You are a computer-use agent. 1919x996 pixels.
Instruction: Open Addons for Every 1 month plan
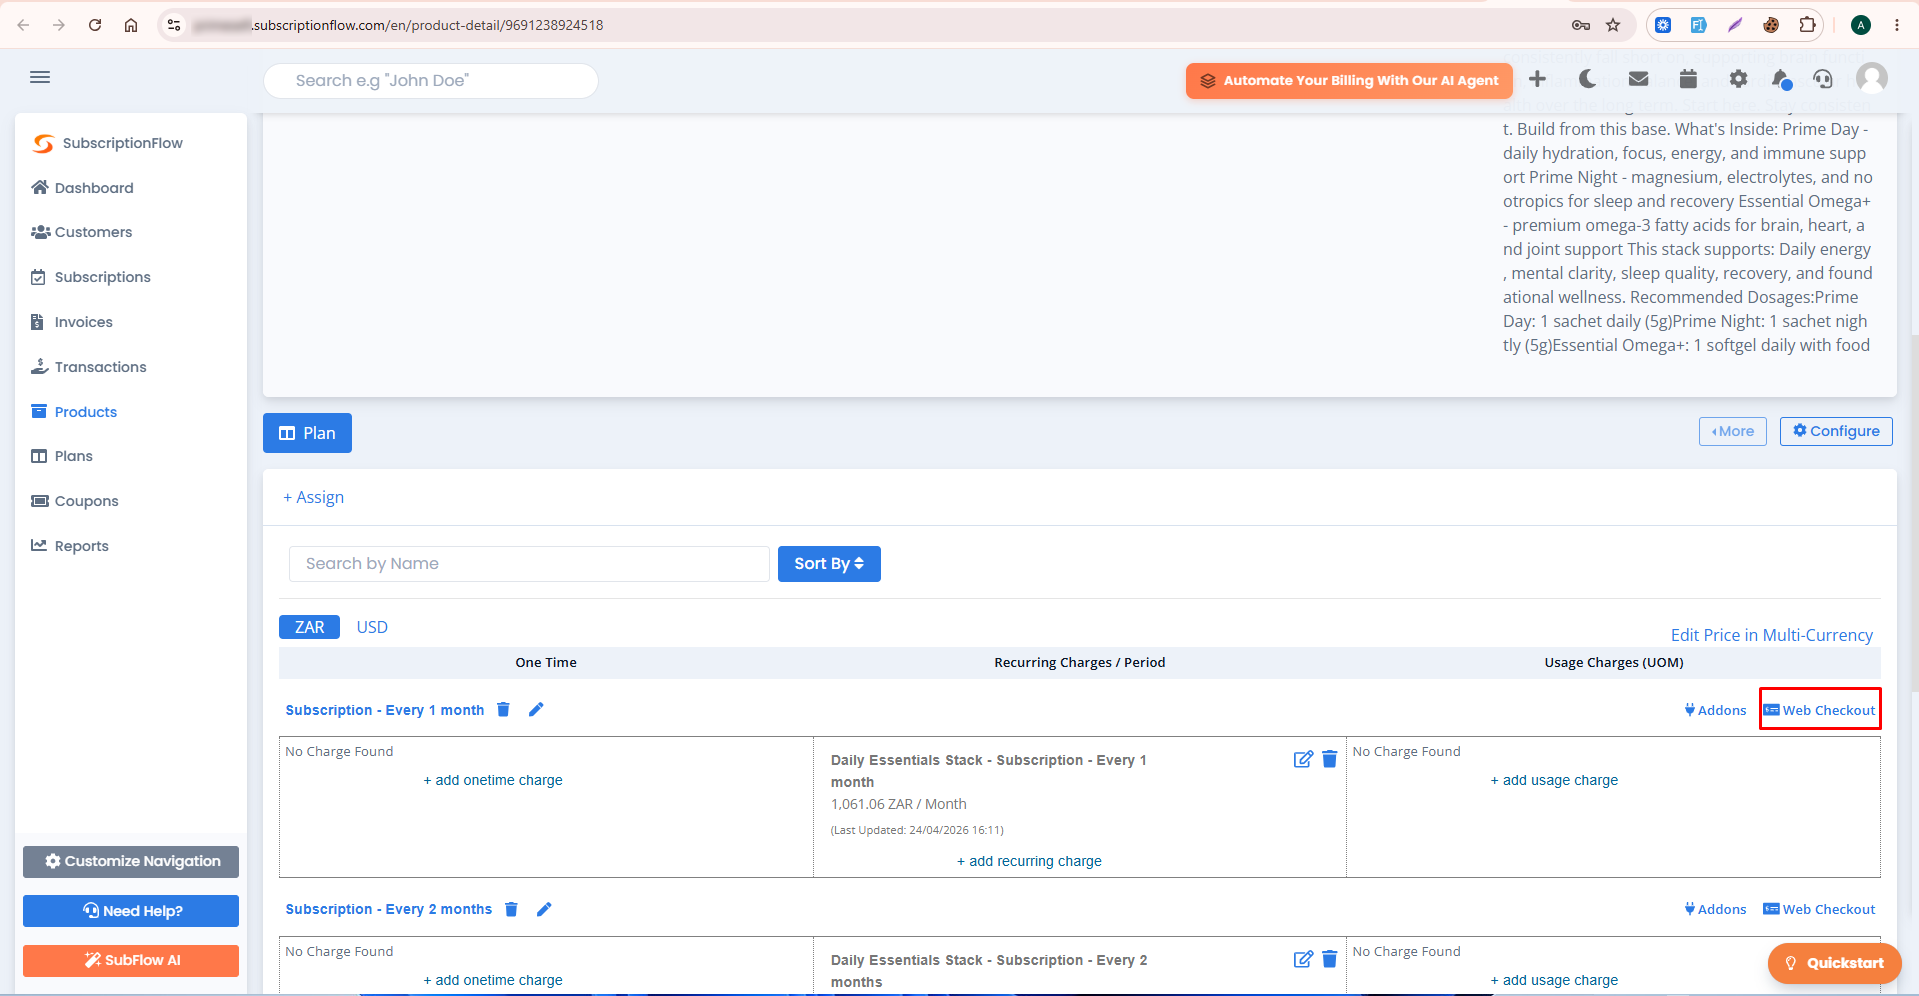[1715, 710]
